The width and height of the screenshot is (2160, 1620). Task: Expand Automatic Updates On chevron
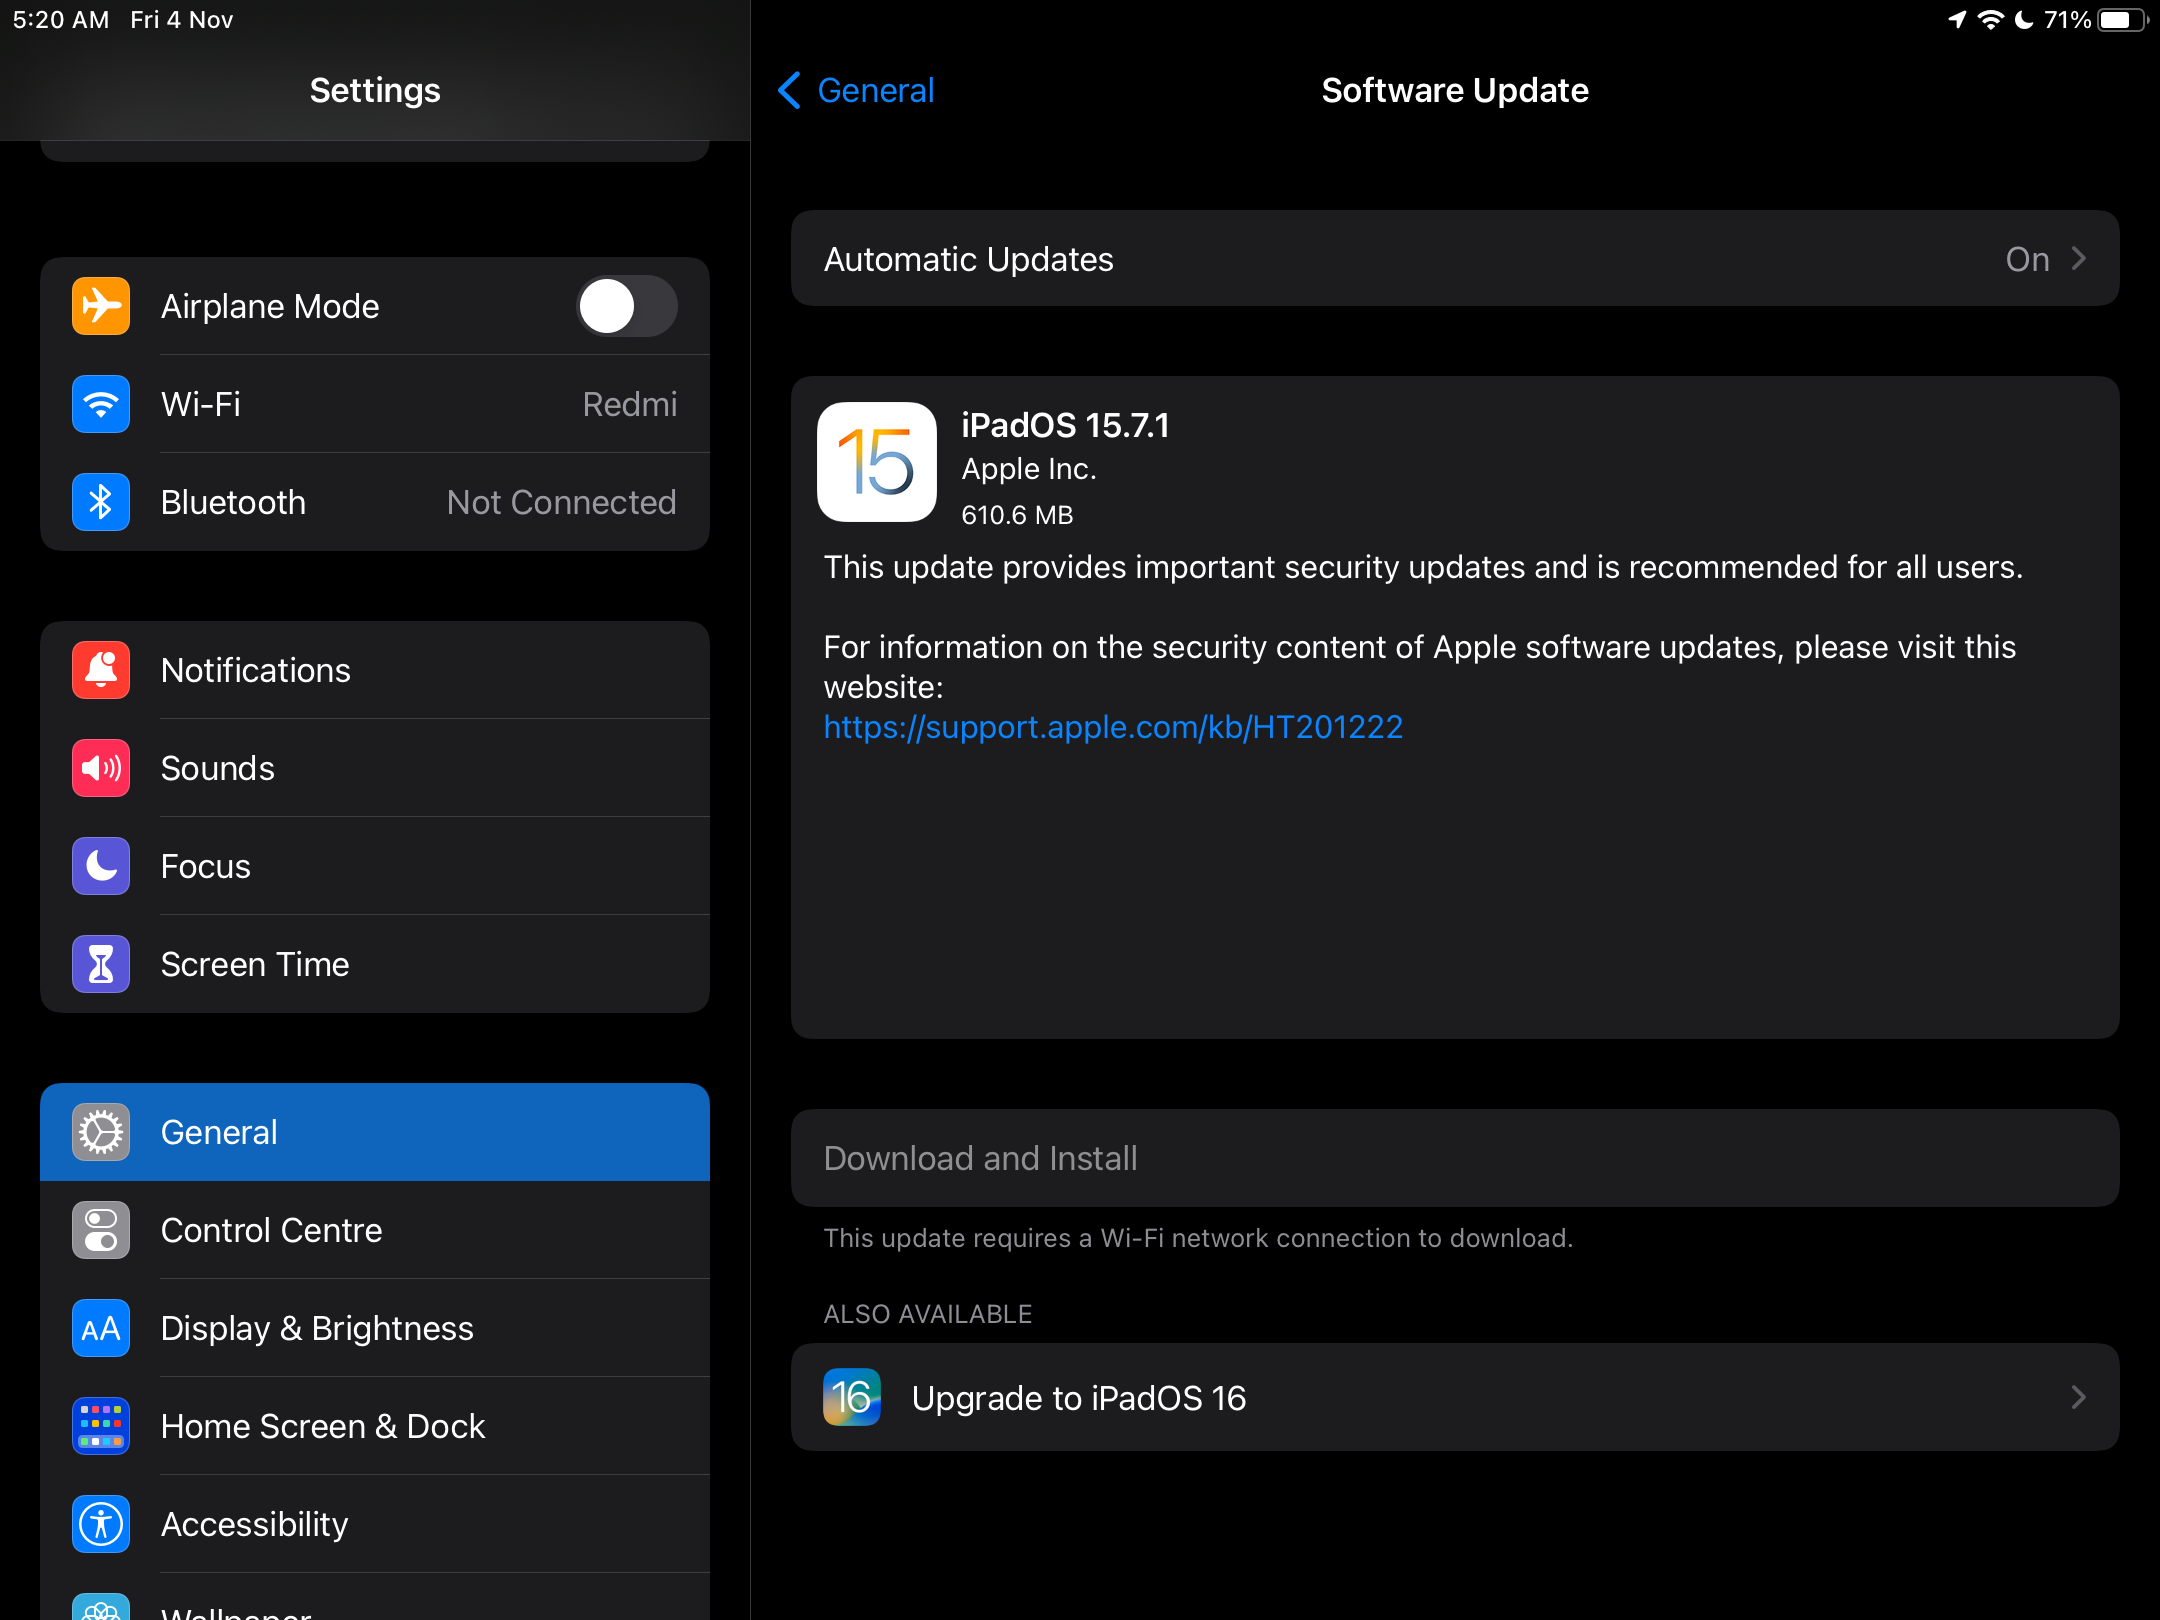pos(2078,259)
